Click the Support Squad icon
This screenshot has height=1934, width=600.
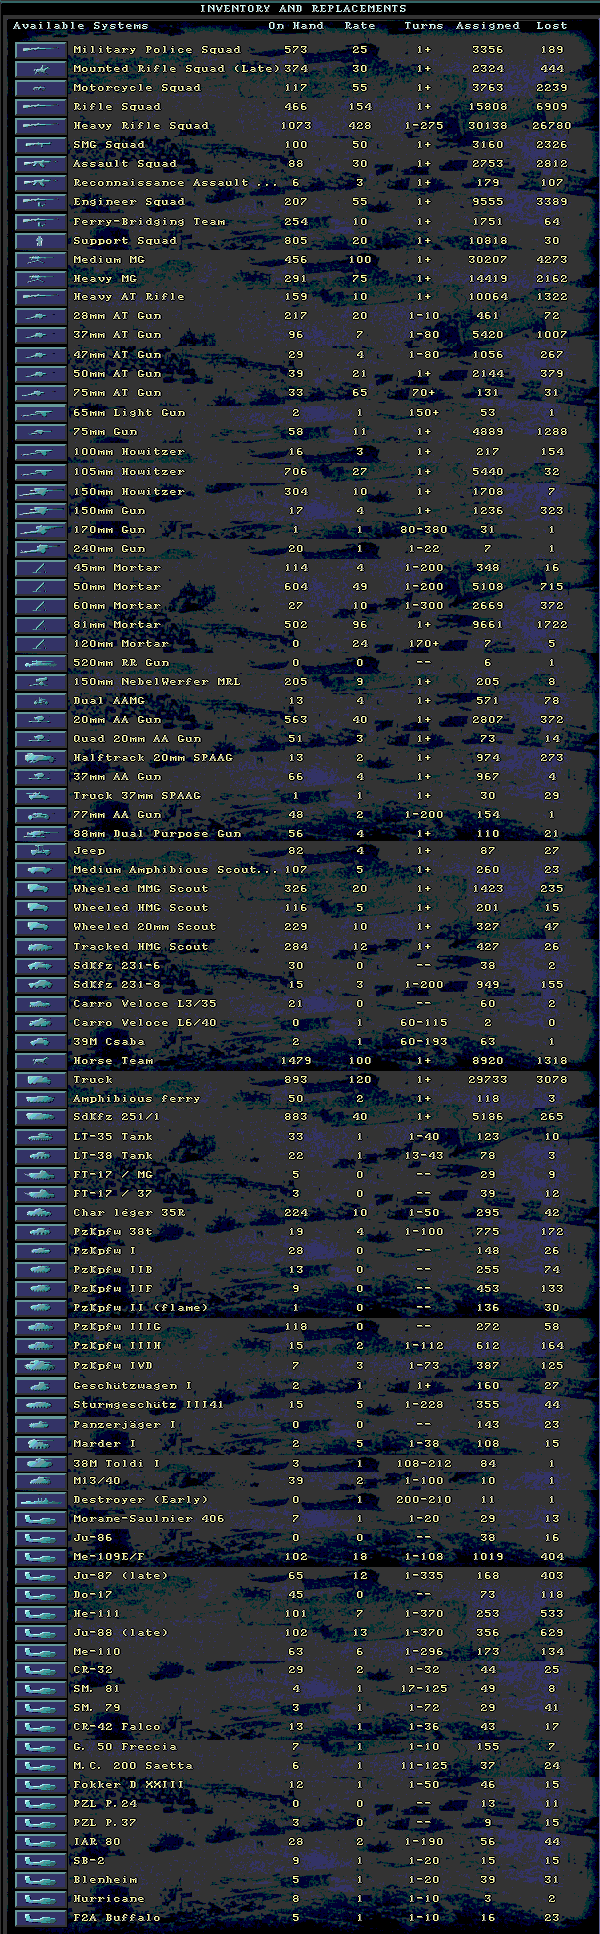[41, 240]
